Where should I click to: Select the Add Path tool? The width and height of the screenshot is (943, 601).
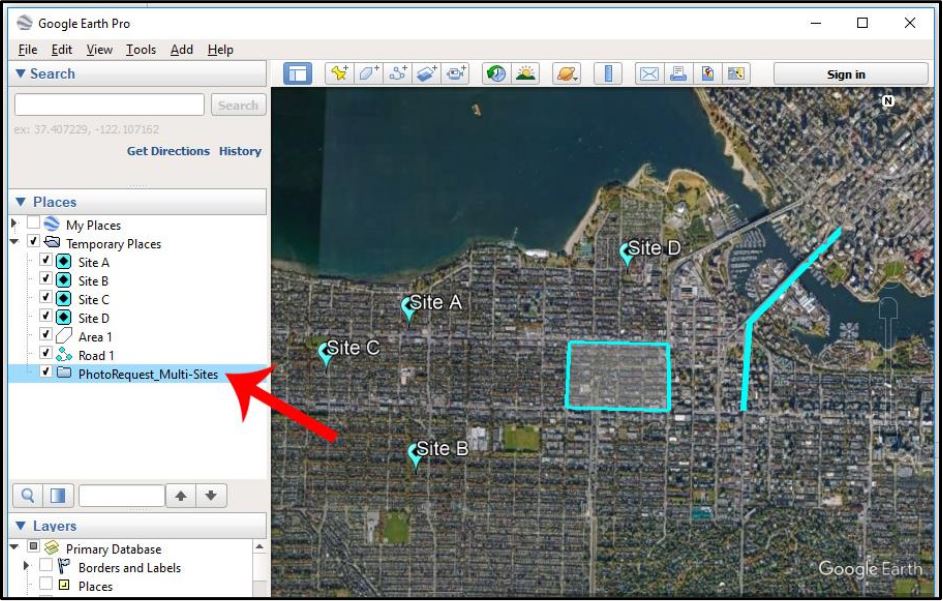(398, 74)
